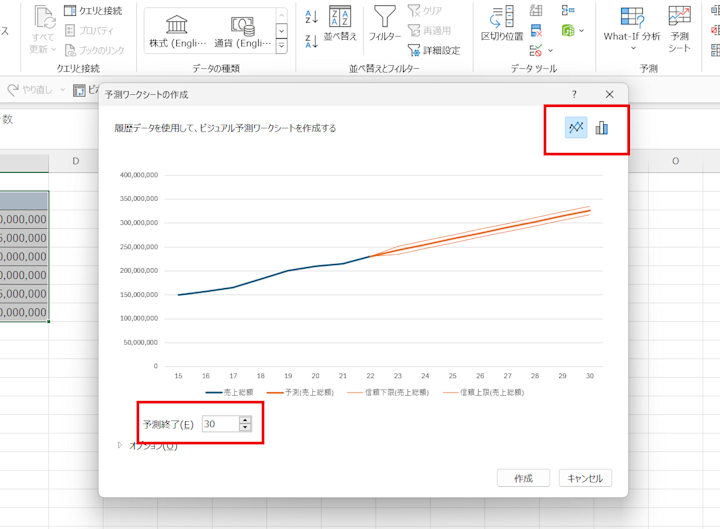Screen dimensions: 720x529
Task: Click the 信頼下限(売上総額) legend entry
Action: point(388,392)
